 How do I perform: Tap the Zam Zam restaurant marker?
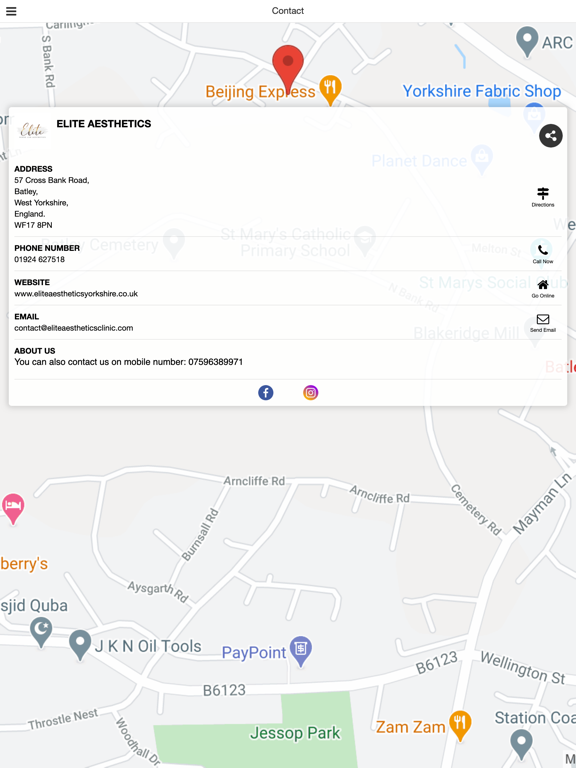[x=460, y=725]
